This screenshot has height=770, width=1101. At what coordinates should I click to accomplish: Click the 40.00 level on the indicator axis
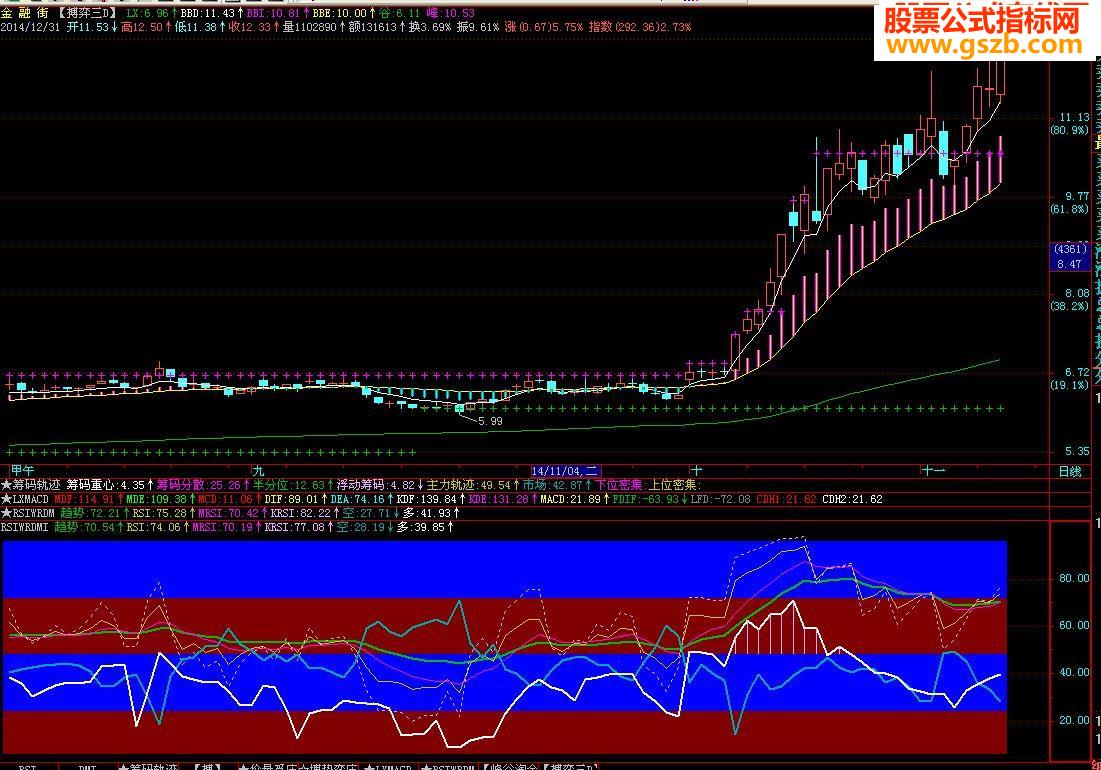tap(1074, 672)
